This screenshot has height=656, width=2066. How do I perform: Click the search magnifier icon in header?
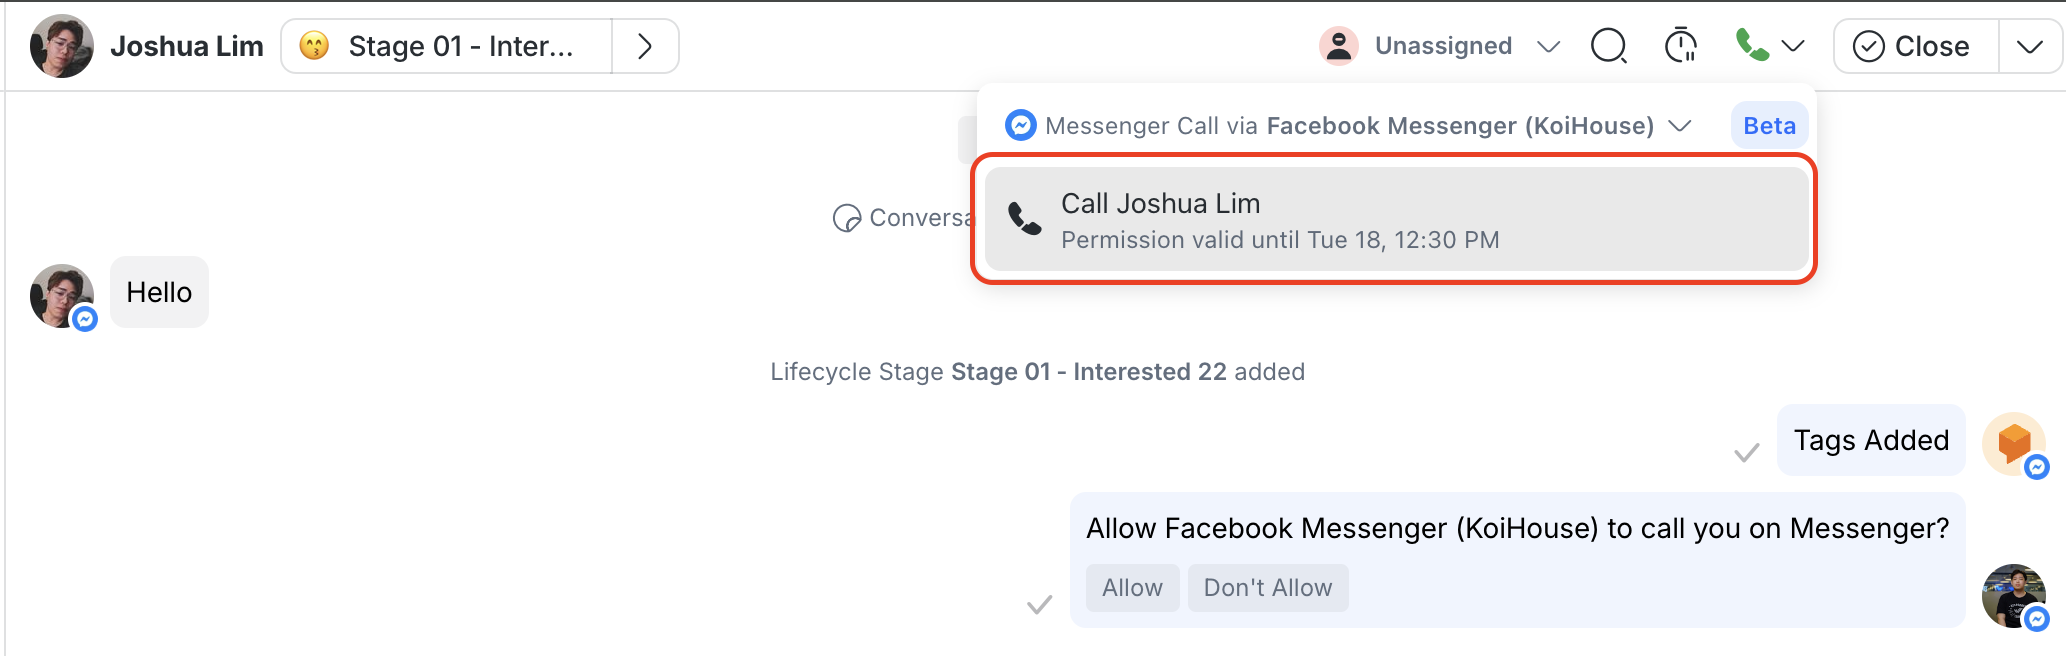1609,46
